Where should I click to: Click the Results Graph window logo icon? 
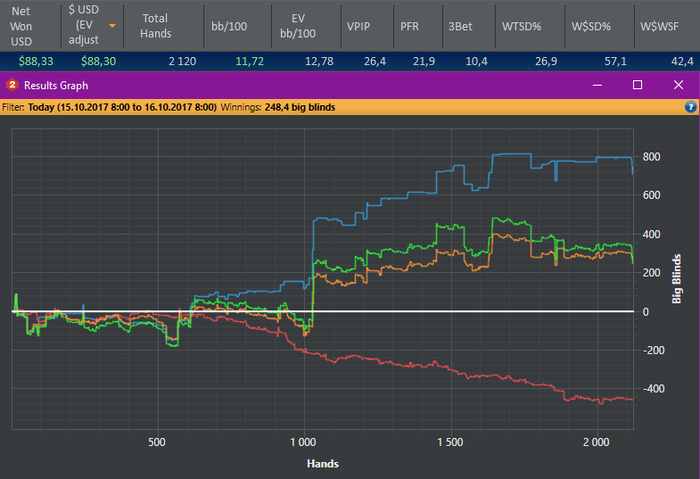(12, 85)
